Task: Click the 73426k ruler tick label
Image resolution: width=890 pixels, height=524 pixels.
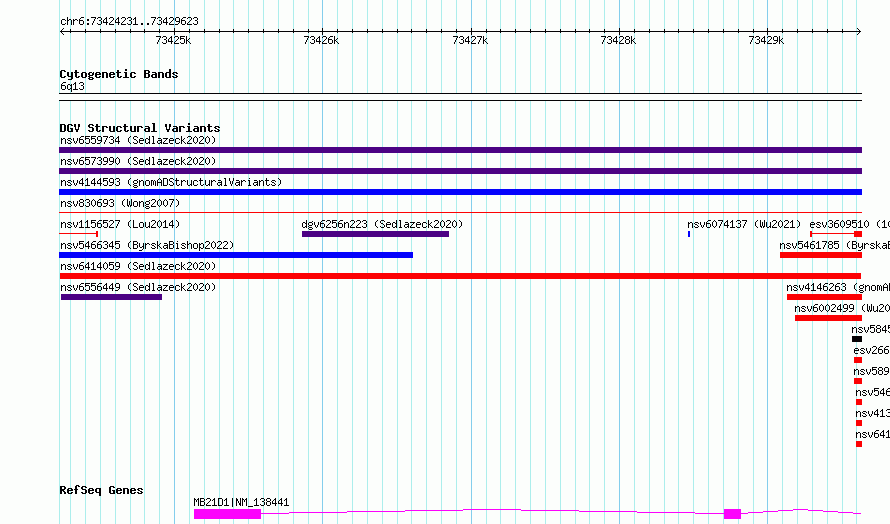Action: (321, 40)
